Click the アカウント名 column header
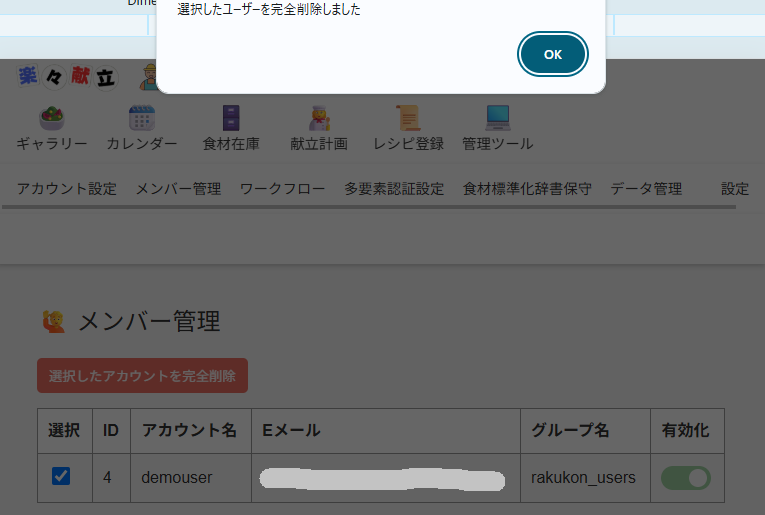 pyautogui.click(x=189, y=430)
